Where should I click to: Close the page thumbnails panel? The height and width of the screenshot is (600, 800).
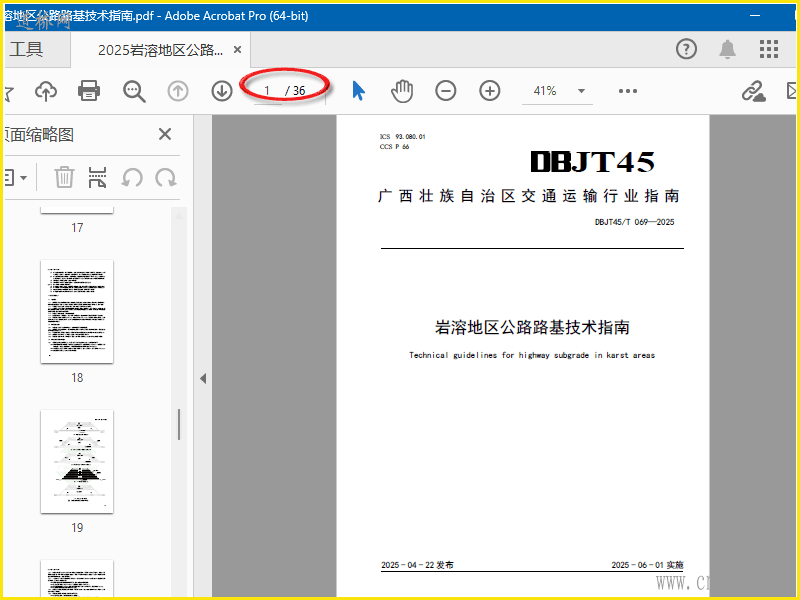pyautogui.click(x=165, y=134)
